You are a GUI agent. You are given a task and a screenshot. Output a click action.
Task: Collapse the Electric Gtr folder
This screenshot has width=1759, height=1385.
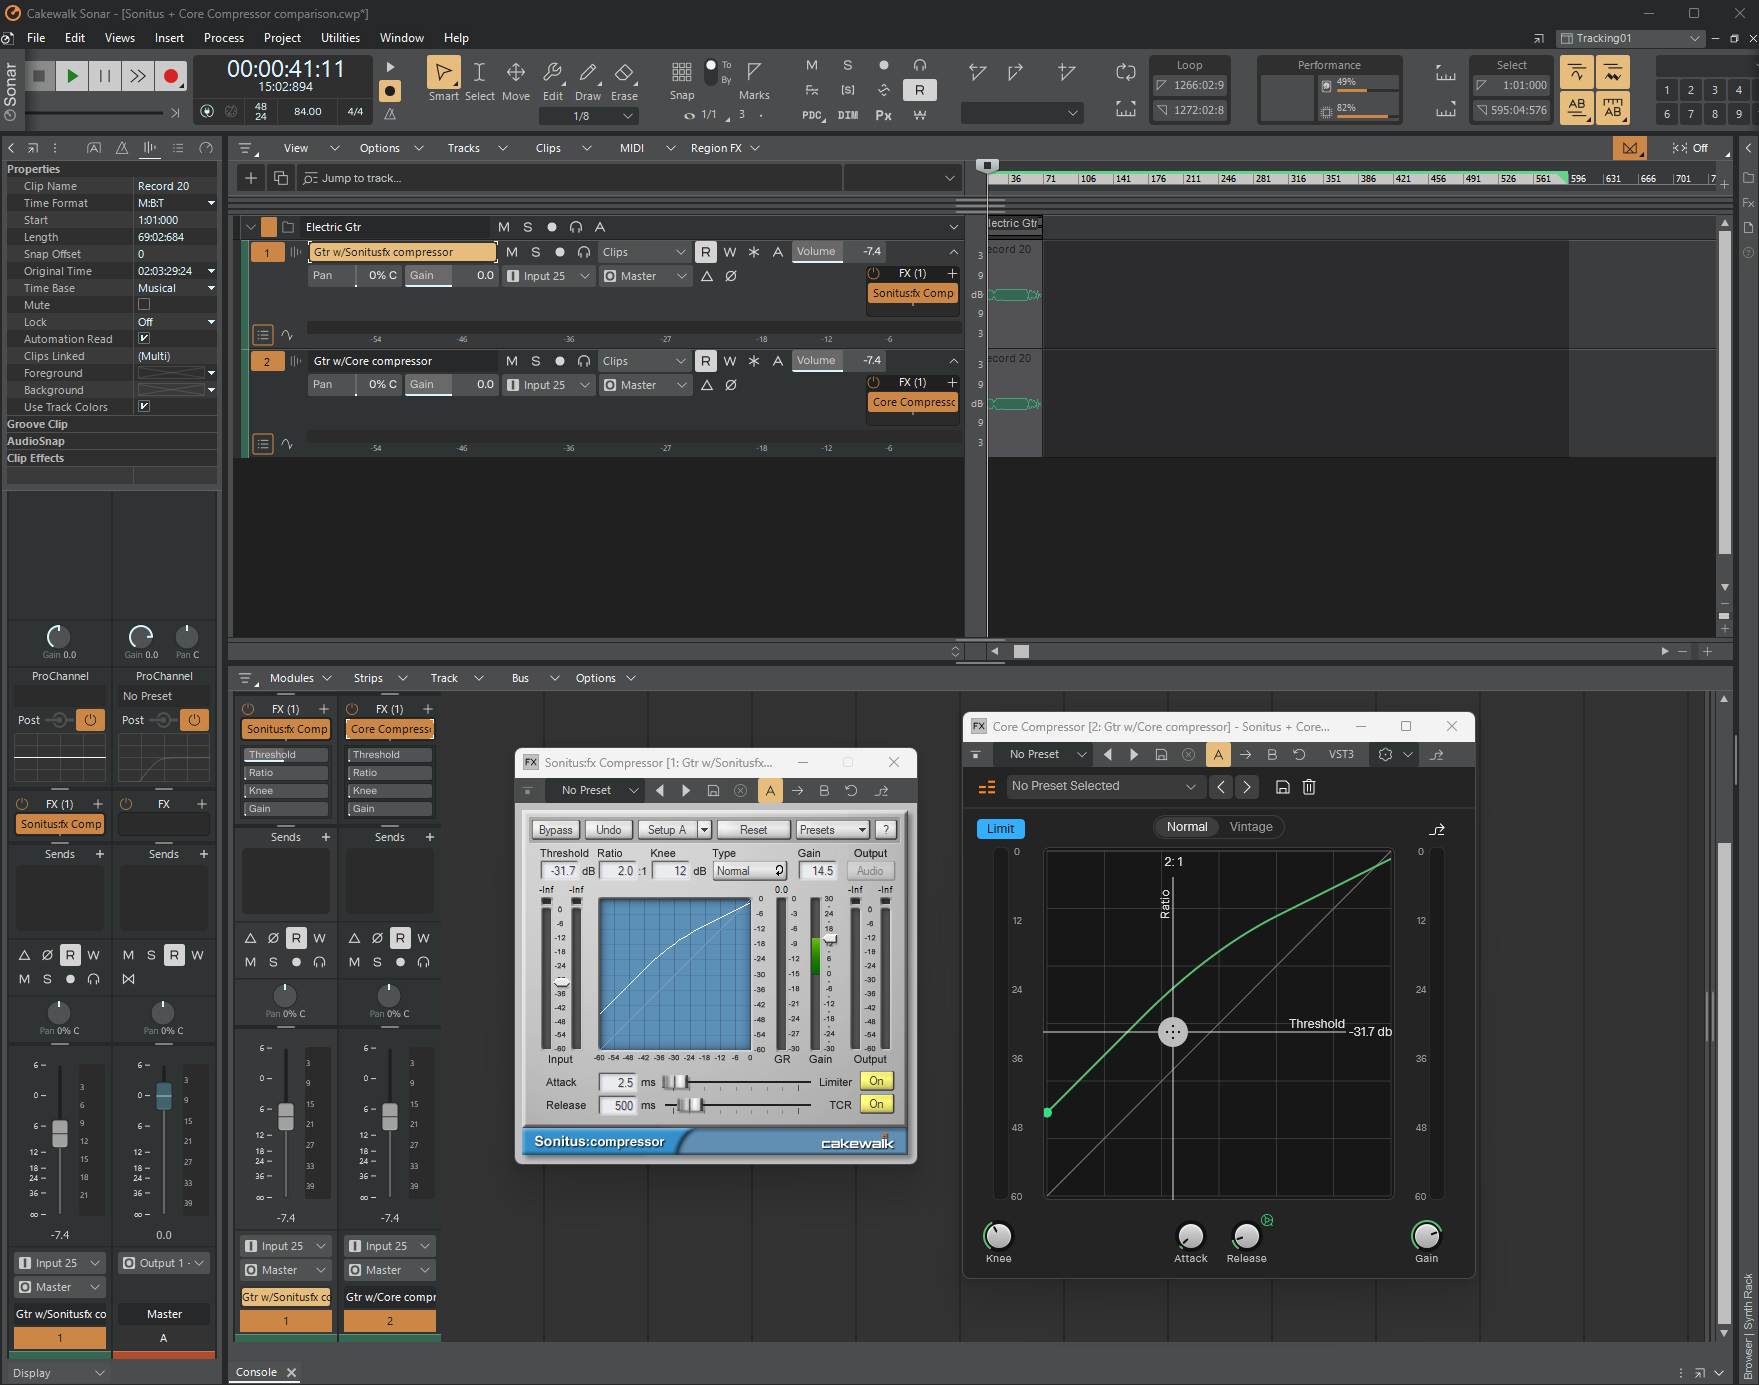251,227
